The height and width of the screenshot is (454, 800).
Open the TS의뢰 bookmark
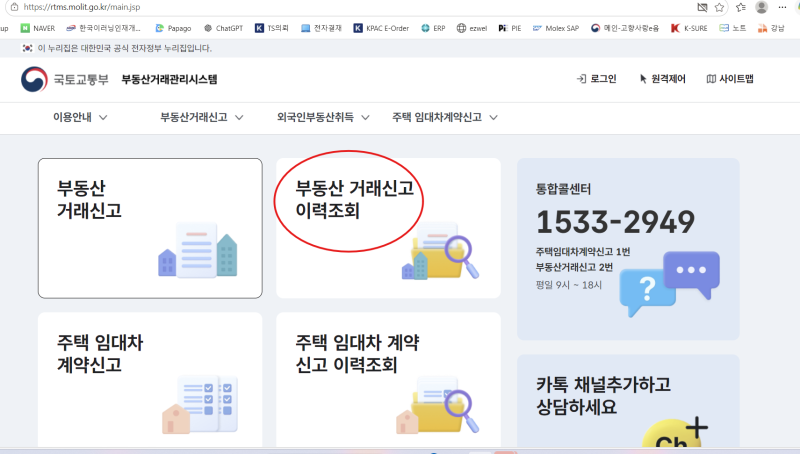click(272, 28)
